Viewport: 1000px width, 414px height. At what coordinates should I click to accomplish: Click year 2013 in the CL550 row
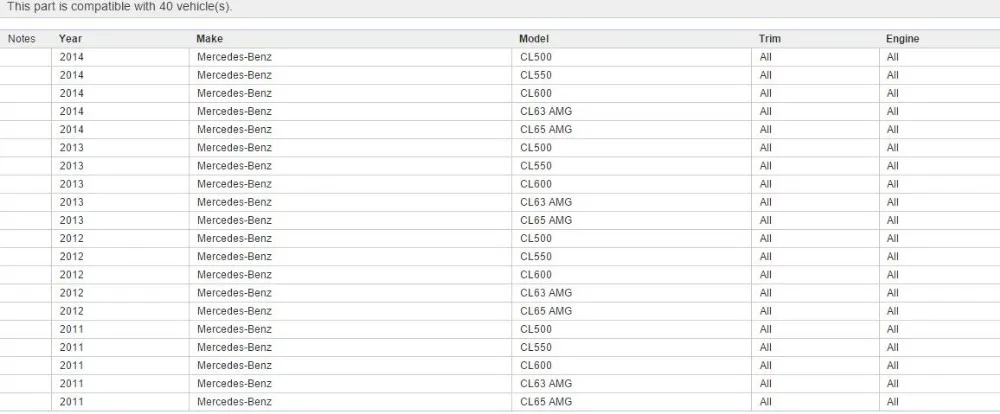(x=71, y=166)
